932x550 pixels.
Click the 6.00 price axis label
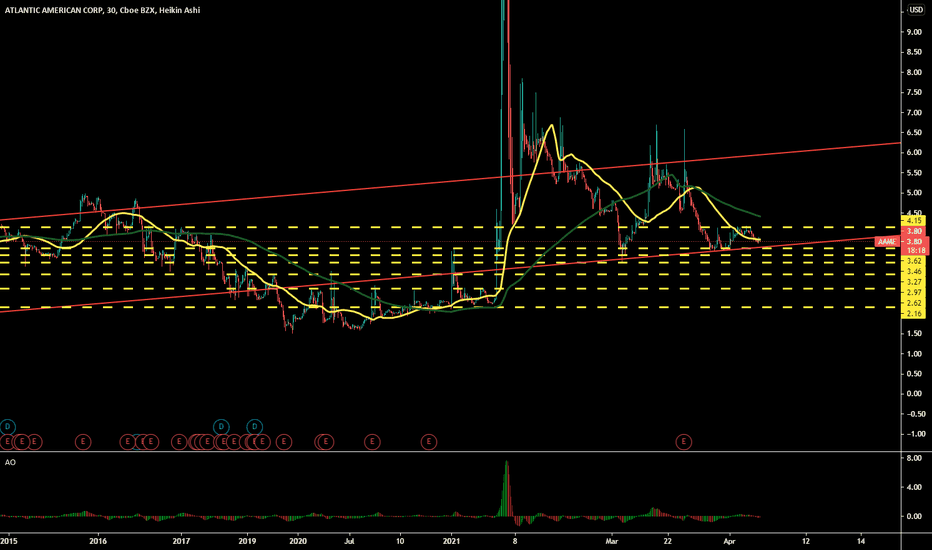[x=914, y=153]
